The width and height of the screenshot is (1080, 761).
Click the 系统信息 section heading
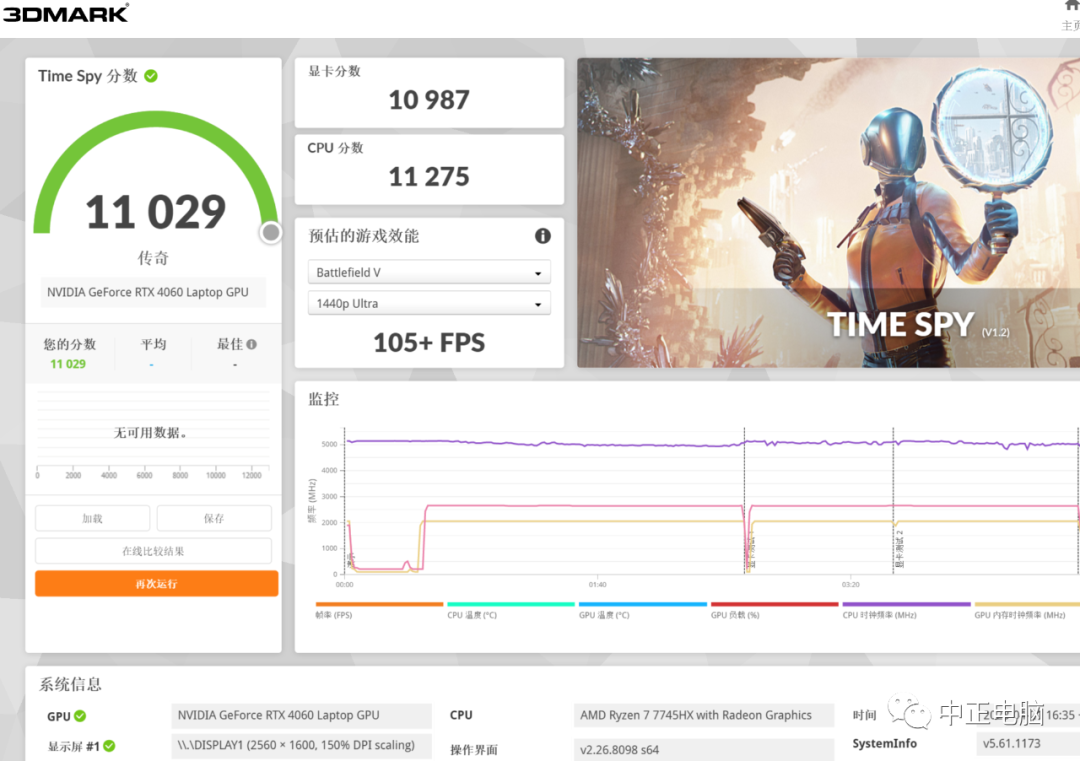[x=70, y=685]
